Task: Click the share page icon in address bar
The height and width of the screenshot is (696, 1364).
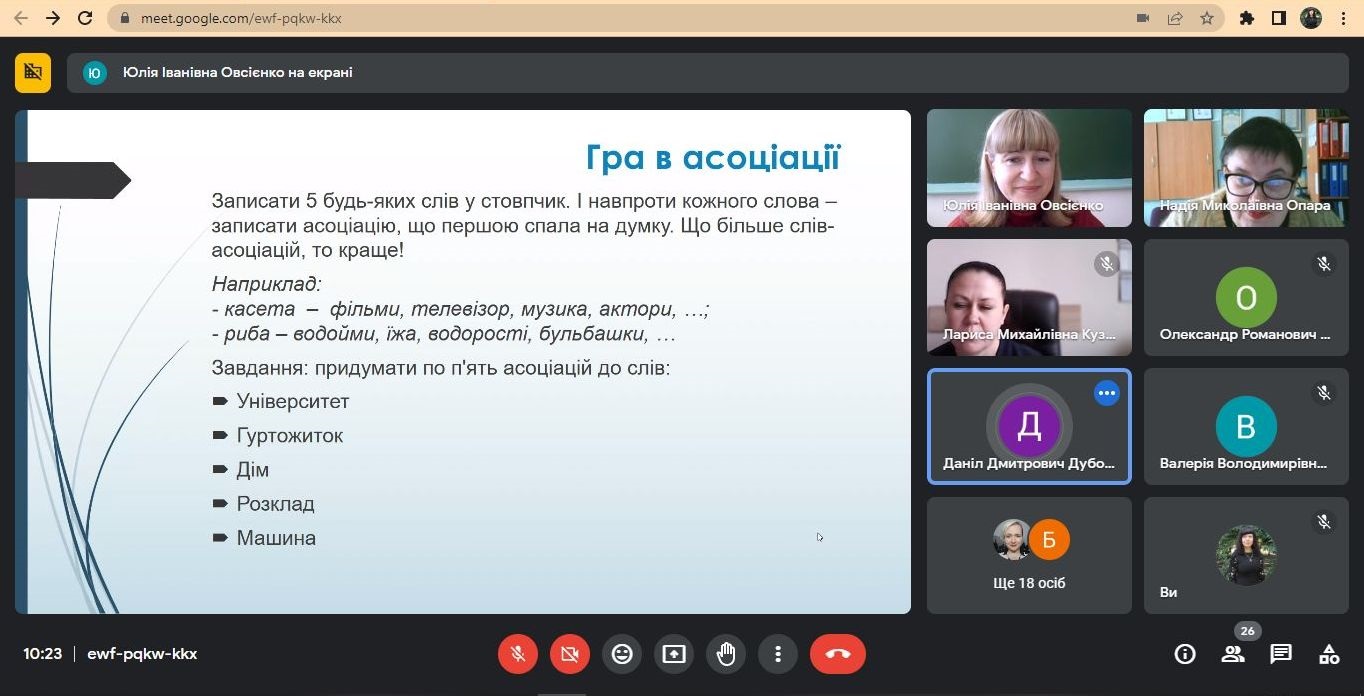Action: [1175, 18]
